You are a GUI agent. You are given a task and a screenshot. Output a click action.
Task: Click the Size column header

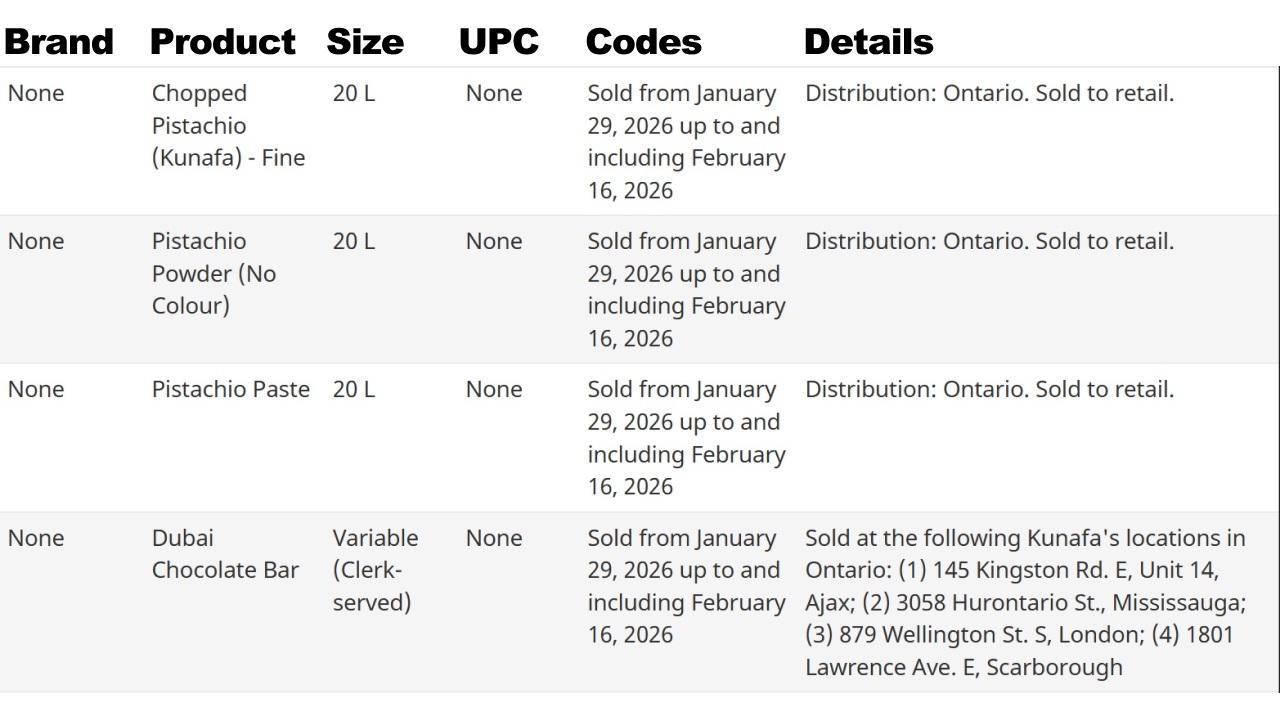[x=365, y=42]
